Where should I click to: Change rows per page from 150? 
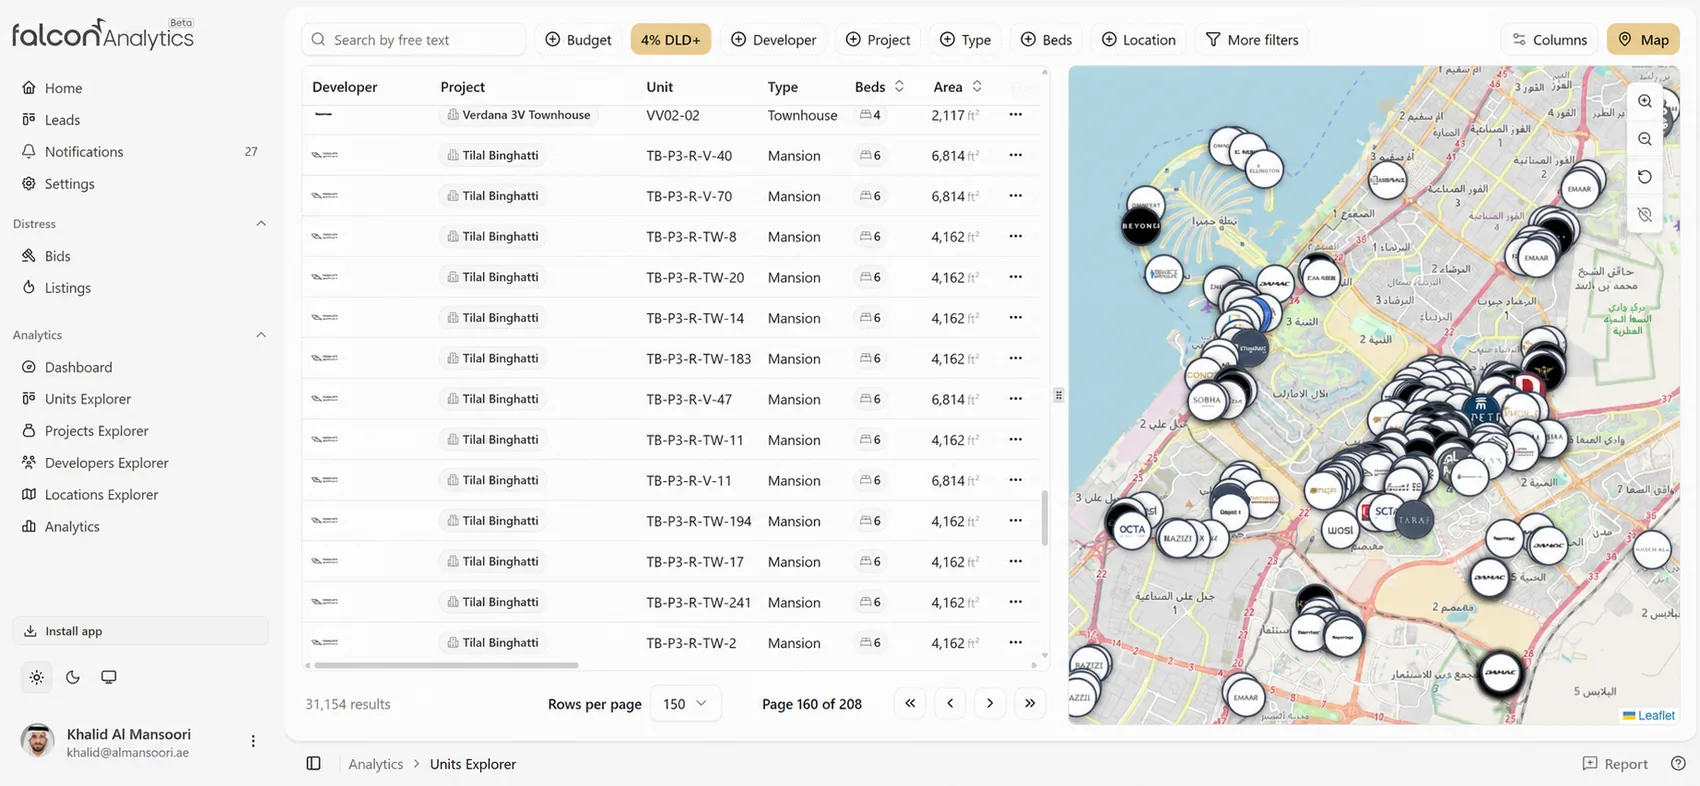[685, 704]
